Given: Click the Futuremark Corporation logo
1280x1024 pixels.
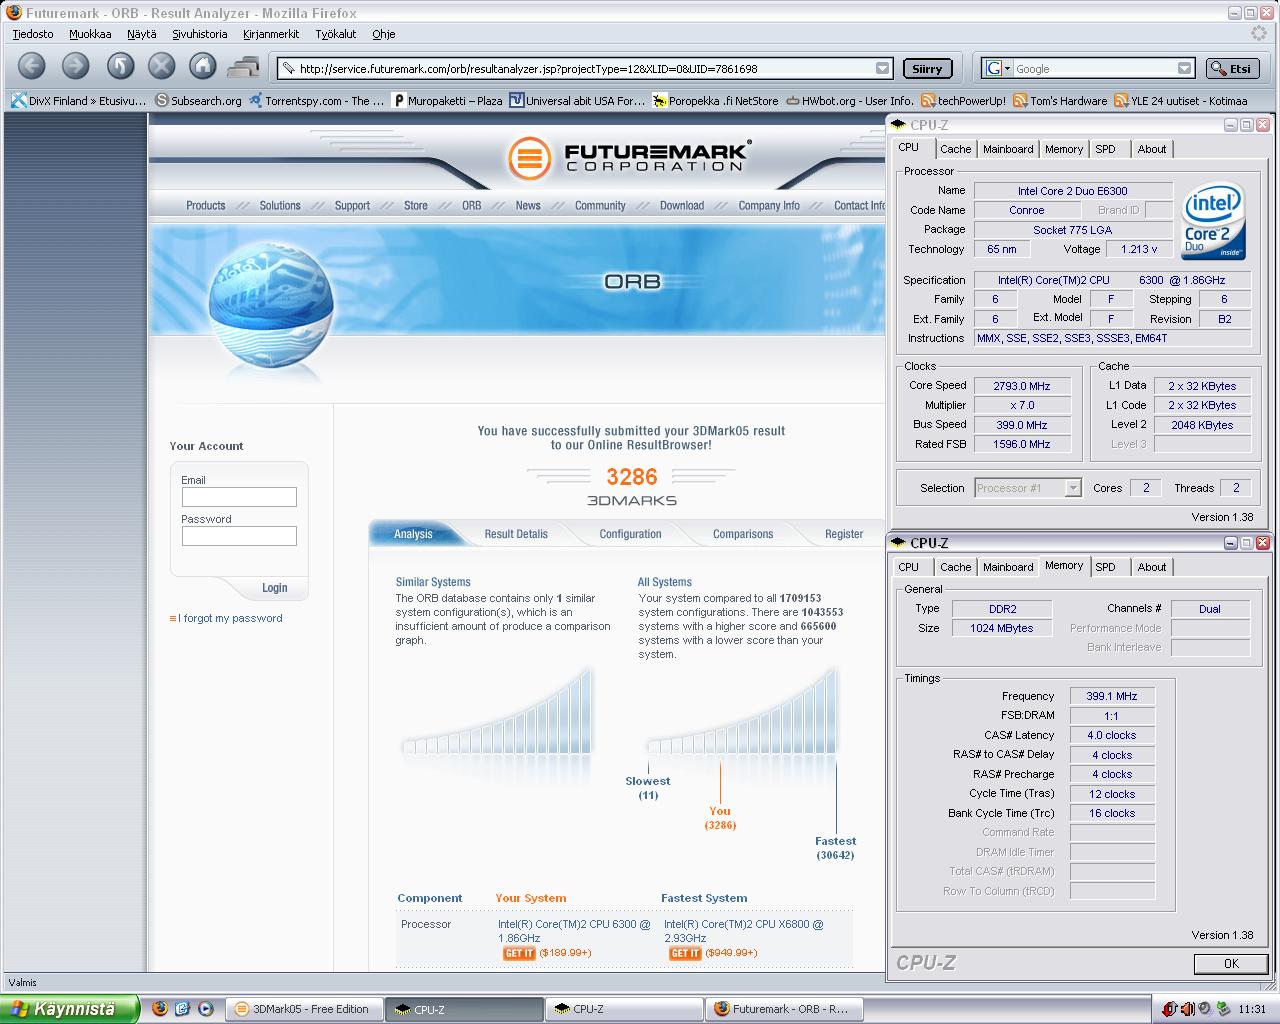Looking at the screenshot, I should pyautogui.click(x=629, y=158).
